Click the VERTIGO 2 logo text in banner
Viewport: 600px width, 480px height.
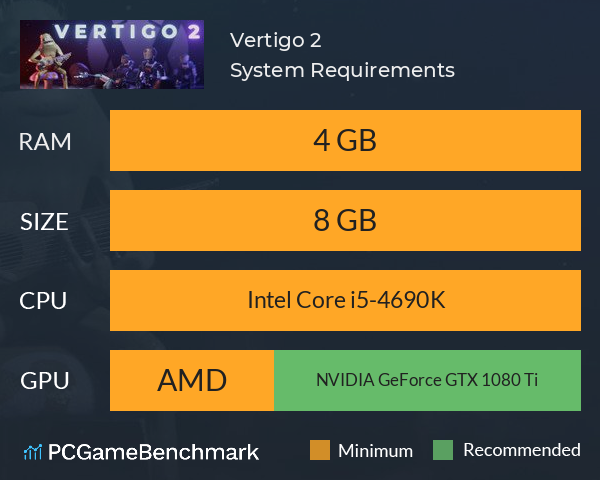click(x=127, y=31)
